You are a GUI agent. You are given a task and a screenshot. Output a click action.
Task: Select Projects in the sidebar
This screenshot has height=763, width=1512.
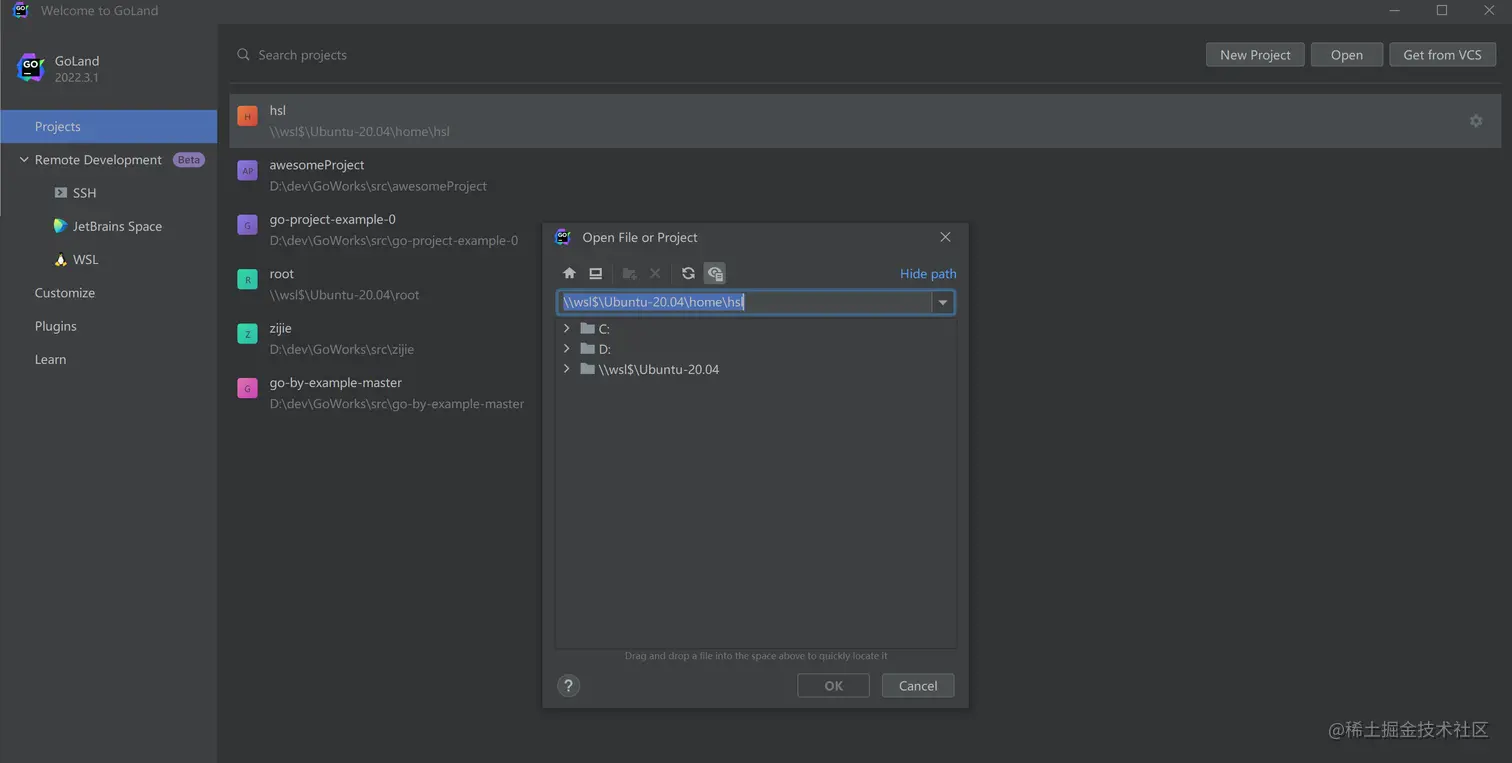click(x=109, y=127)
